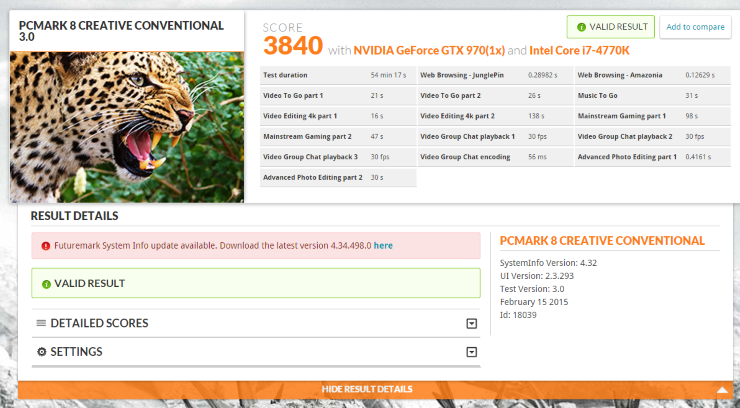The width and height of the screenshot is (740, 408).
Task: Select the Test duration row
Action: (338, 75)
